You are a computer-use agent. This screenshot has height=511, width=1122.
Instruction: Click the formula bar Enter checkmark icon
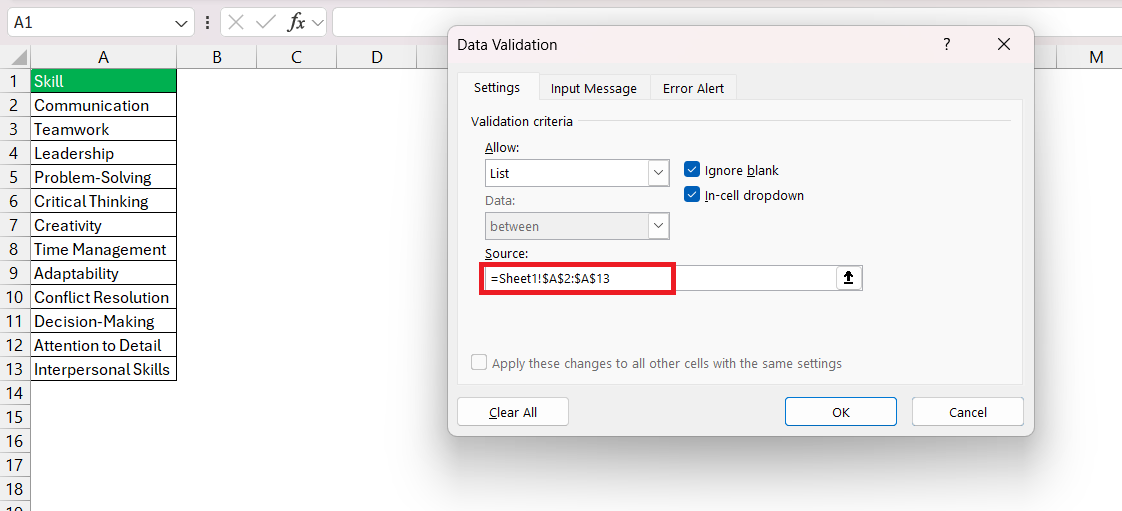point(265,23)
